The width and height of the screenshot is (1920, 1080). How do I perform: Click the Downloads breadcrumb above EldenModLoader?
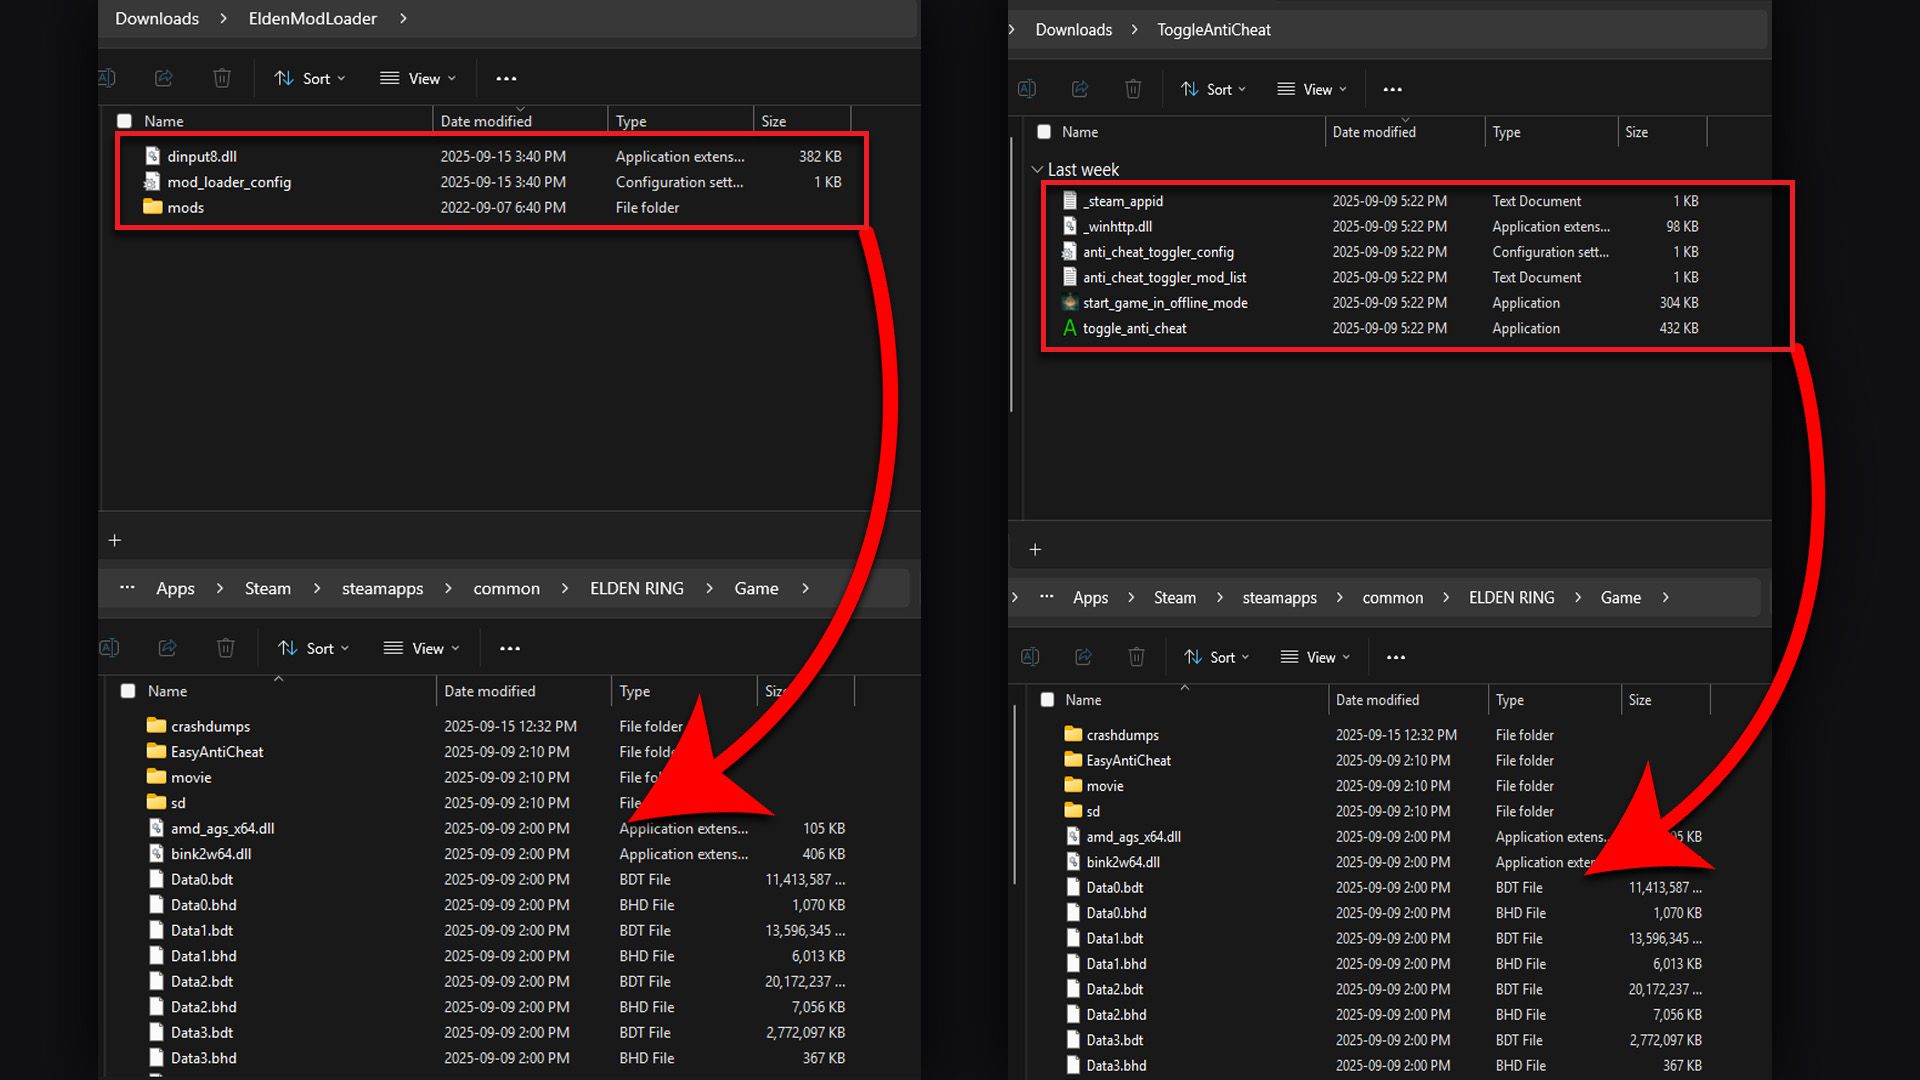pyautogui.click(x=157, y=18)
